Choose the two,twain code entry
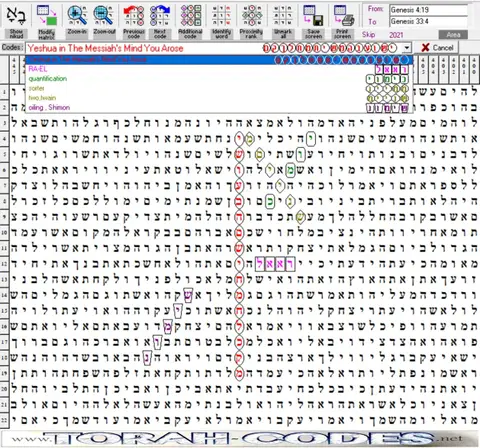480x448 pixels. (x=219, y=98)
